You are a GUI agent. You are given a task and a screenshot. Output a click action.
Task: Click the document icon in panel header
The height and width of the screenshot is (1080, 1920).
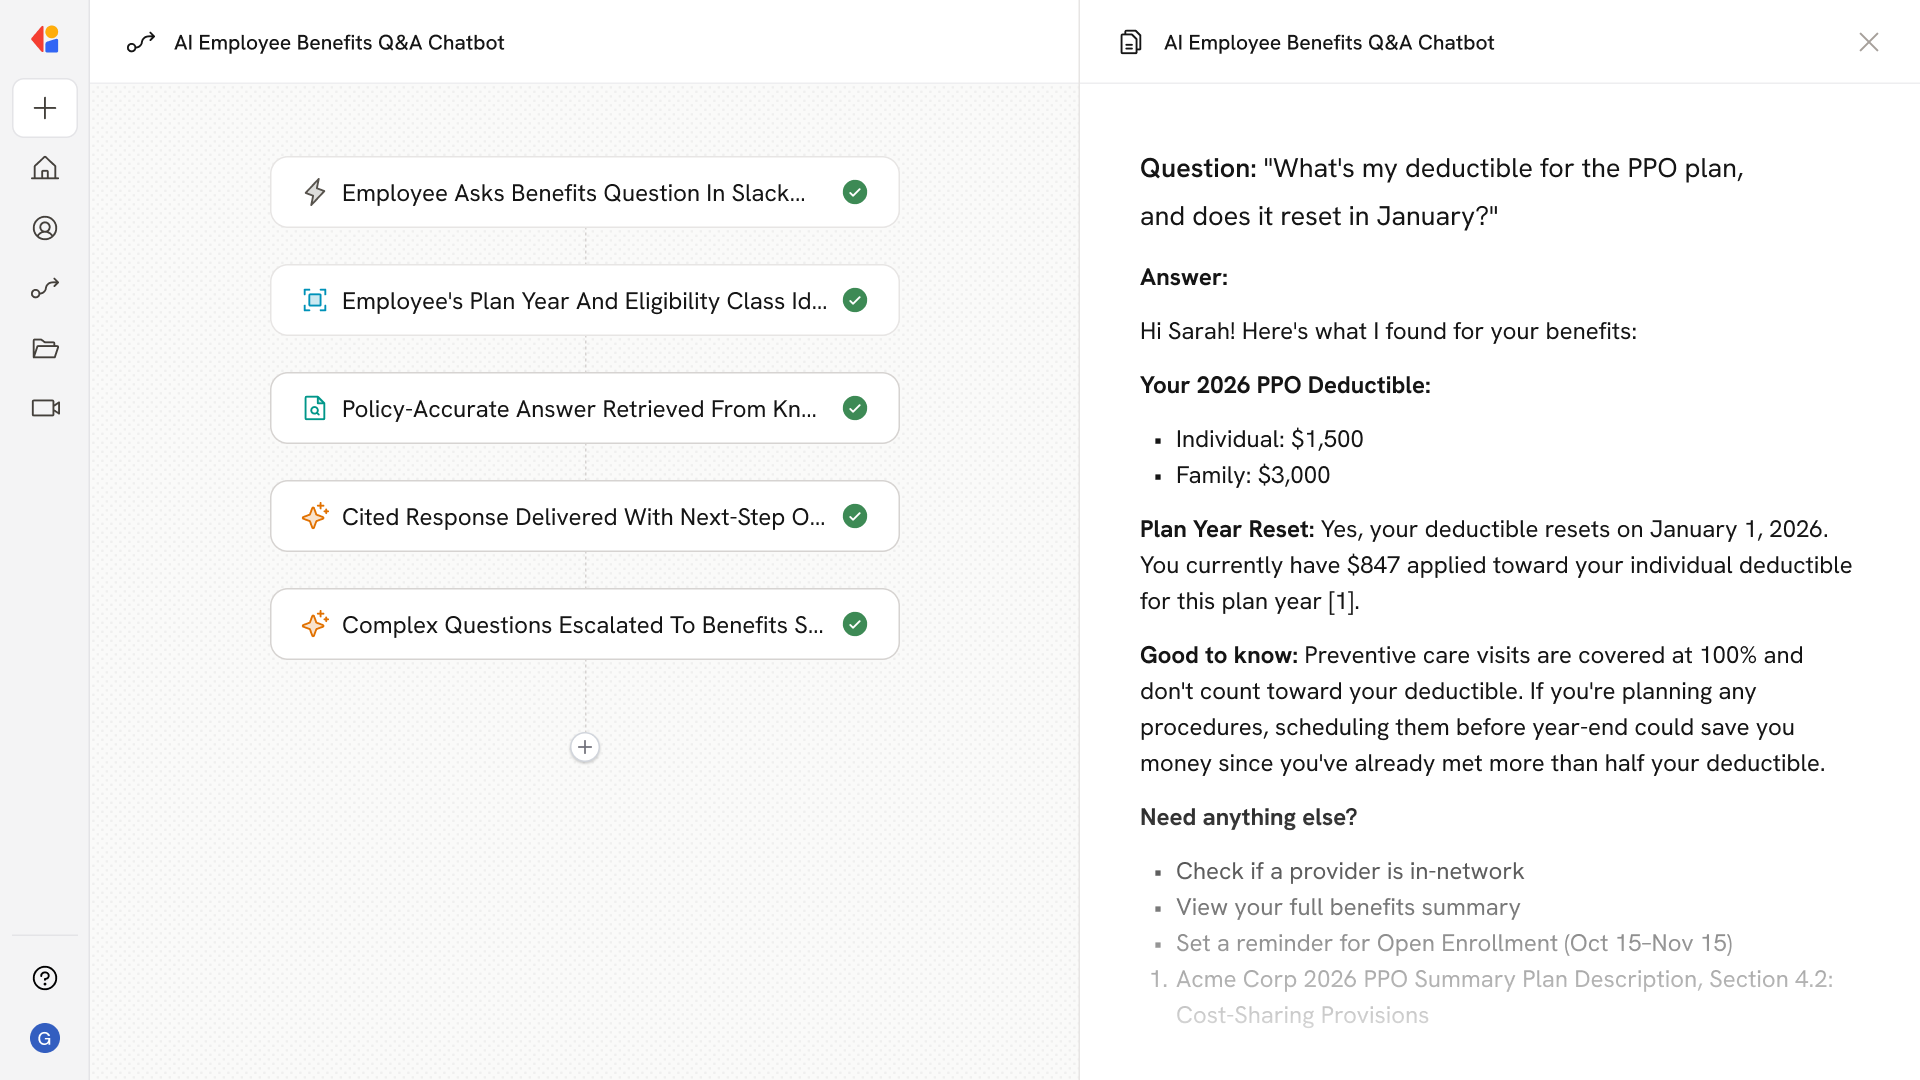(x=1131, y=42)
